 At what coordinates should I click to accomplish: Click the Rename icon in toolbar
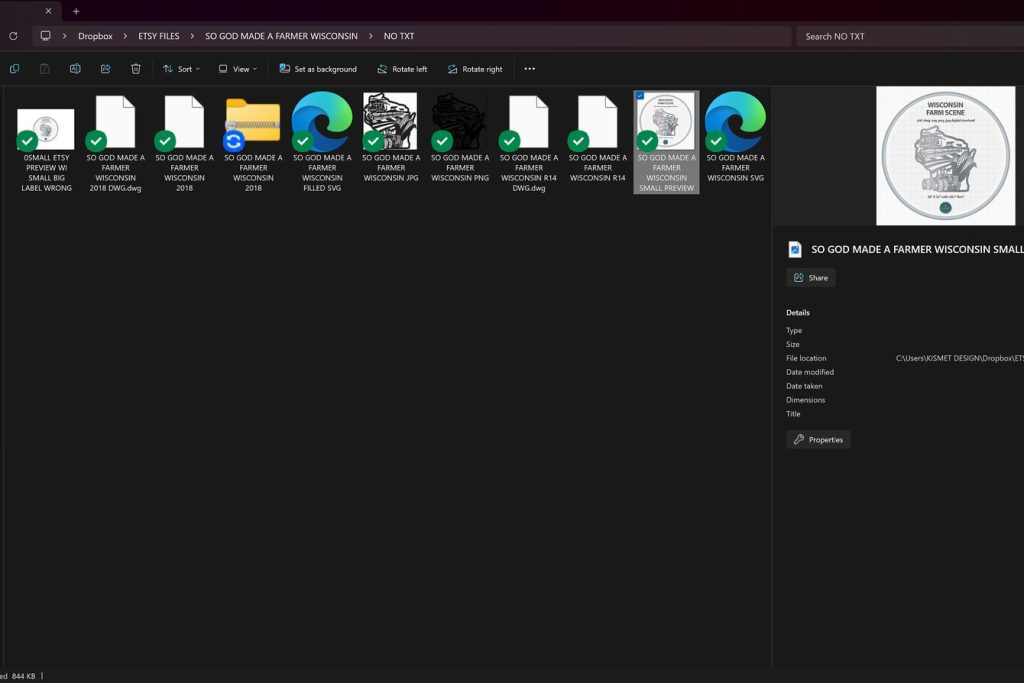[x=75, y=69]
